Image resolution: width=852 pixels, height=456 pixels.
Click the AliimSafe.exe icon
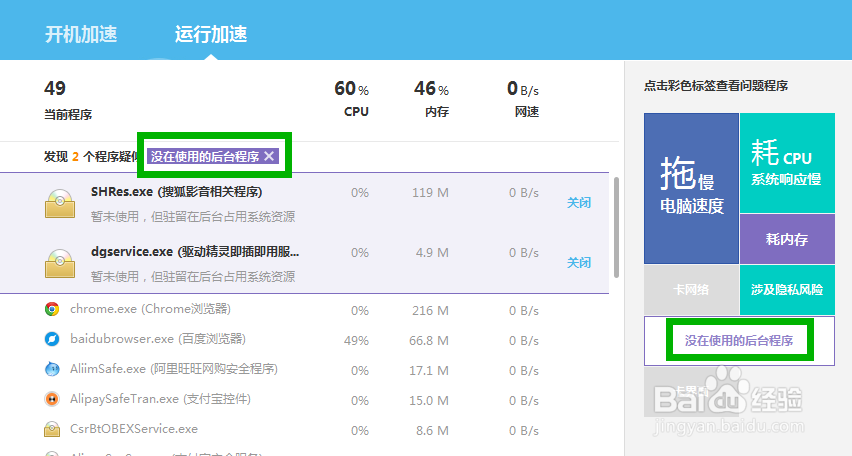pos(52,369)
